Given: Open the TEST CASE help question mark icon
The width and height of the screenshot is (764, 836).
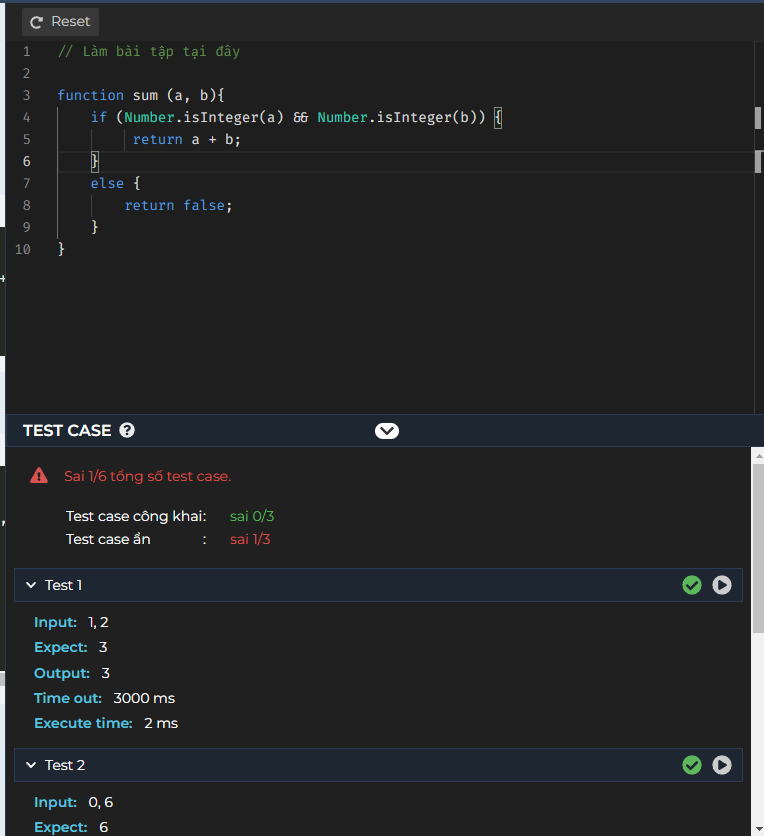Looking at the screenshot, I should click(x=127, y=430).
